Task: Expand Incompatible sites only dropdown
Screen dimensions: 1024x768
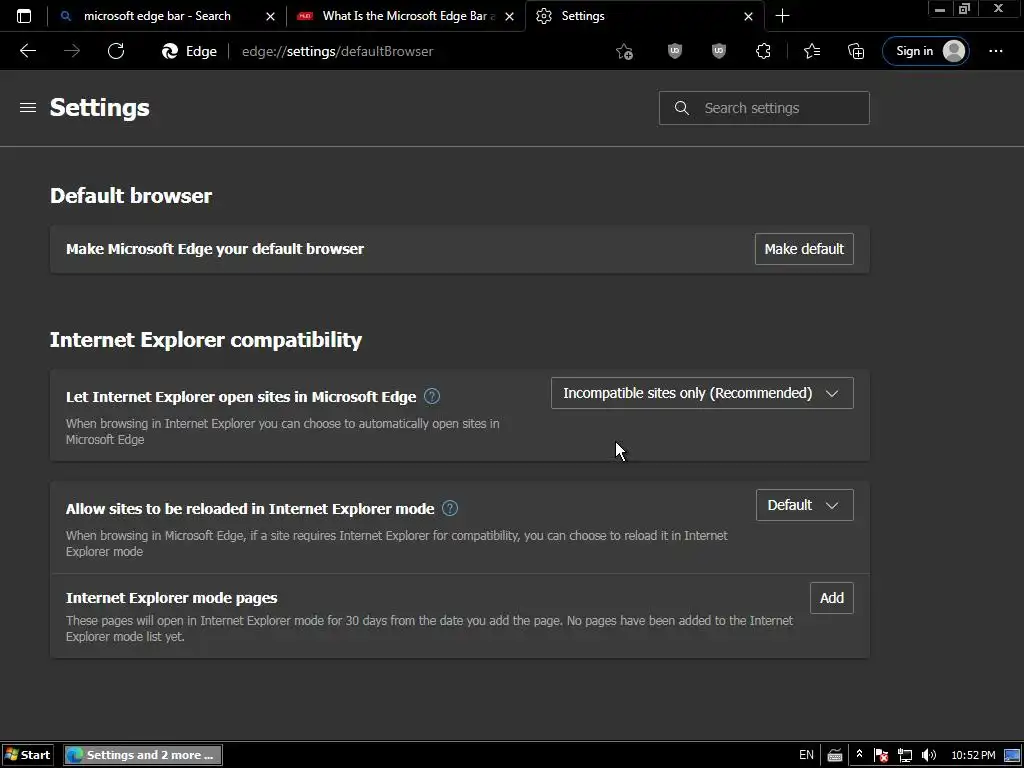Action: click(702, 393)
